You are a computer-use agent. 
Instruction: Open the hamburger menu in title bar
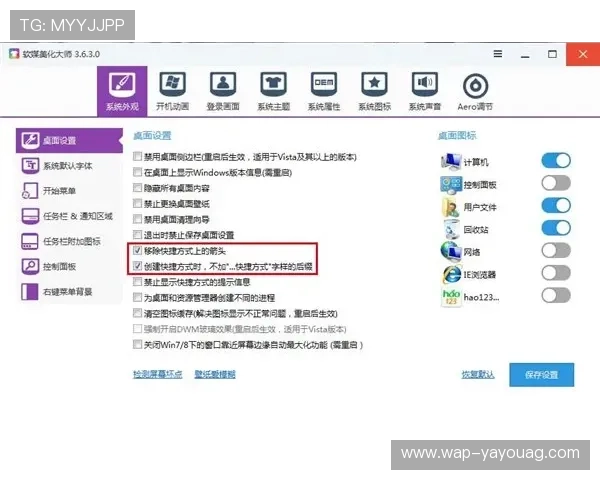[x=498, y=54]
